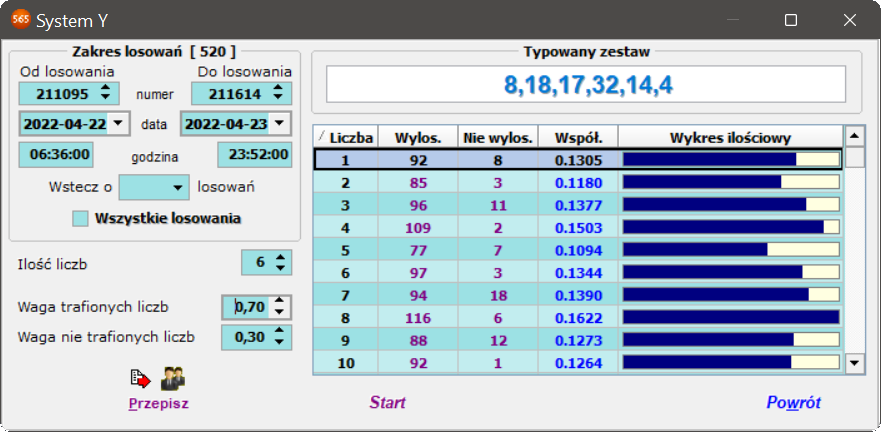Open the 2022-04-22 start date dropdown
This screenshot has width=881, height=432.
point(118,124)
